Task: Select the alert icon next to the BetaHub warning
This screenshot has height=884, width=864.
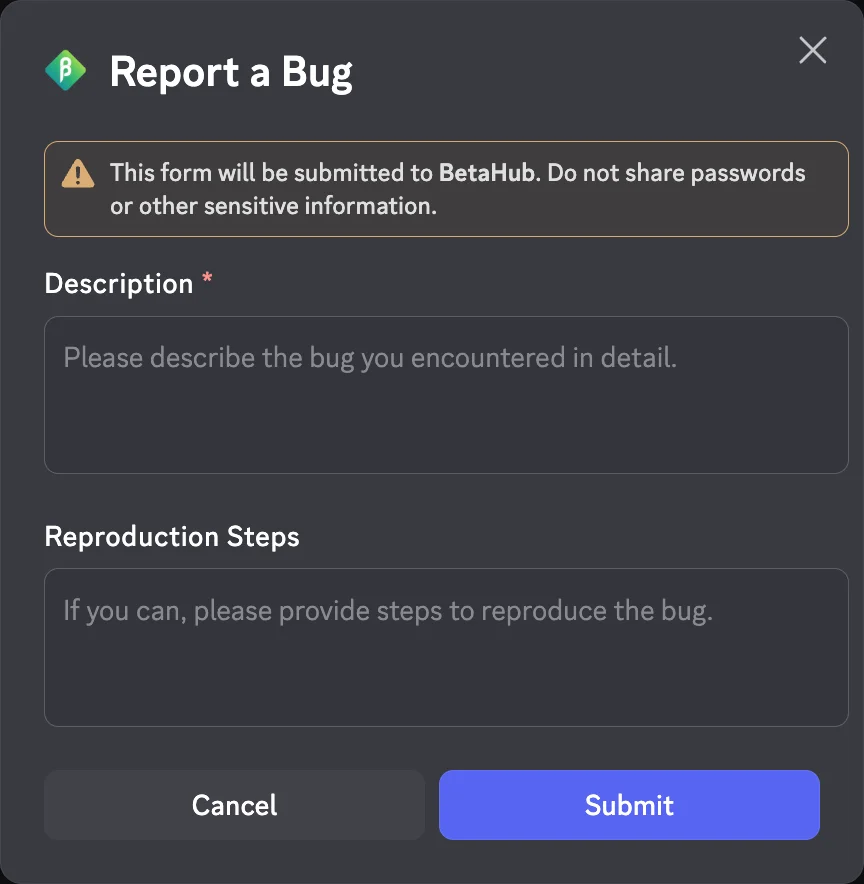Action: tap(78, 172)
